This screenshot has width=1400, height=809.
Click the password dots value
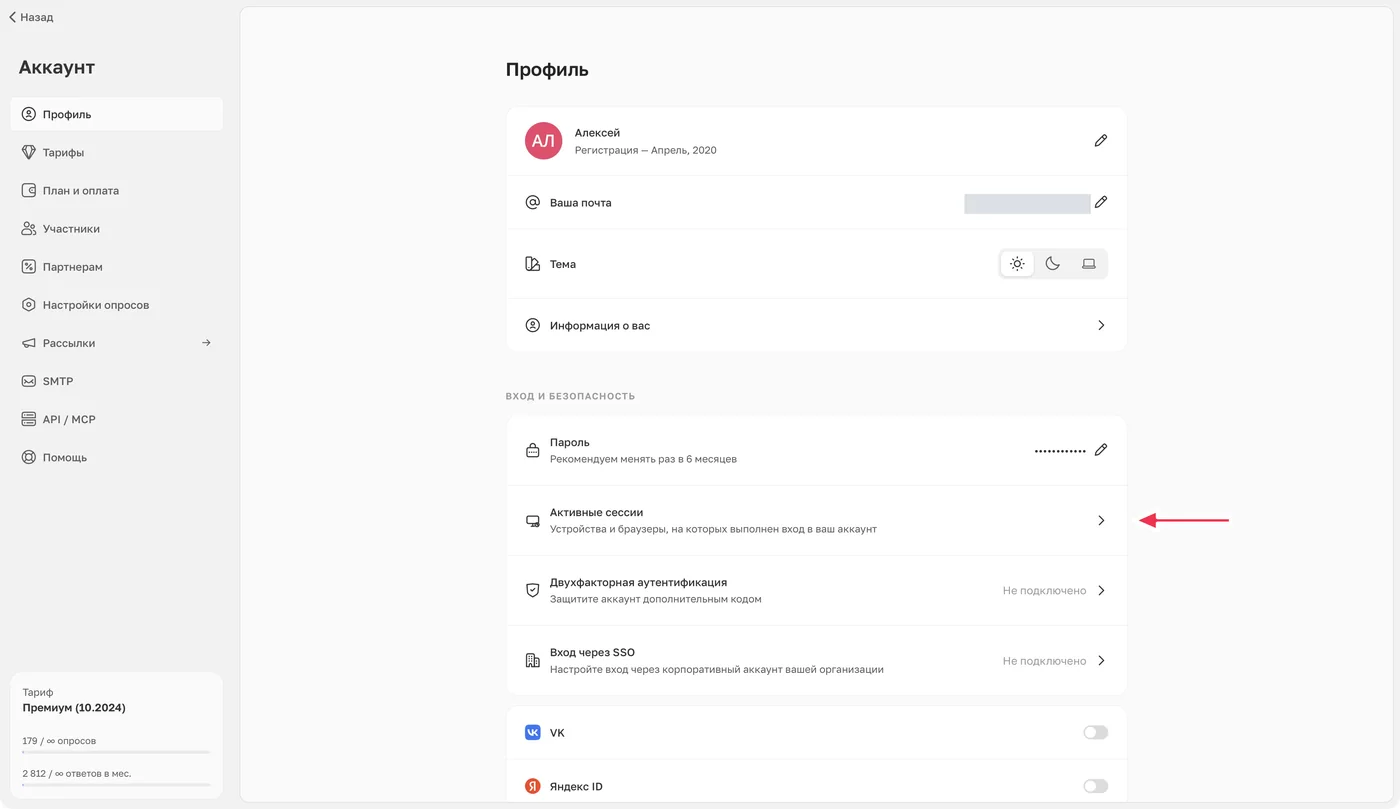click(x=1060, y=452)
